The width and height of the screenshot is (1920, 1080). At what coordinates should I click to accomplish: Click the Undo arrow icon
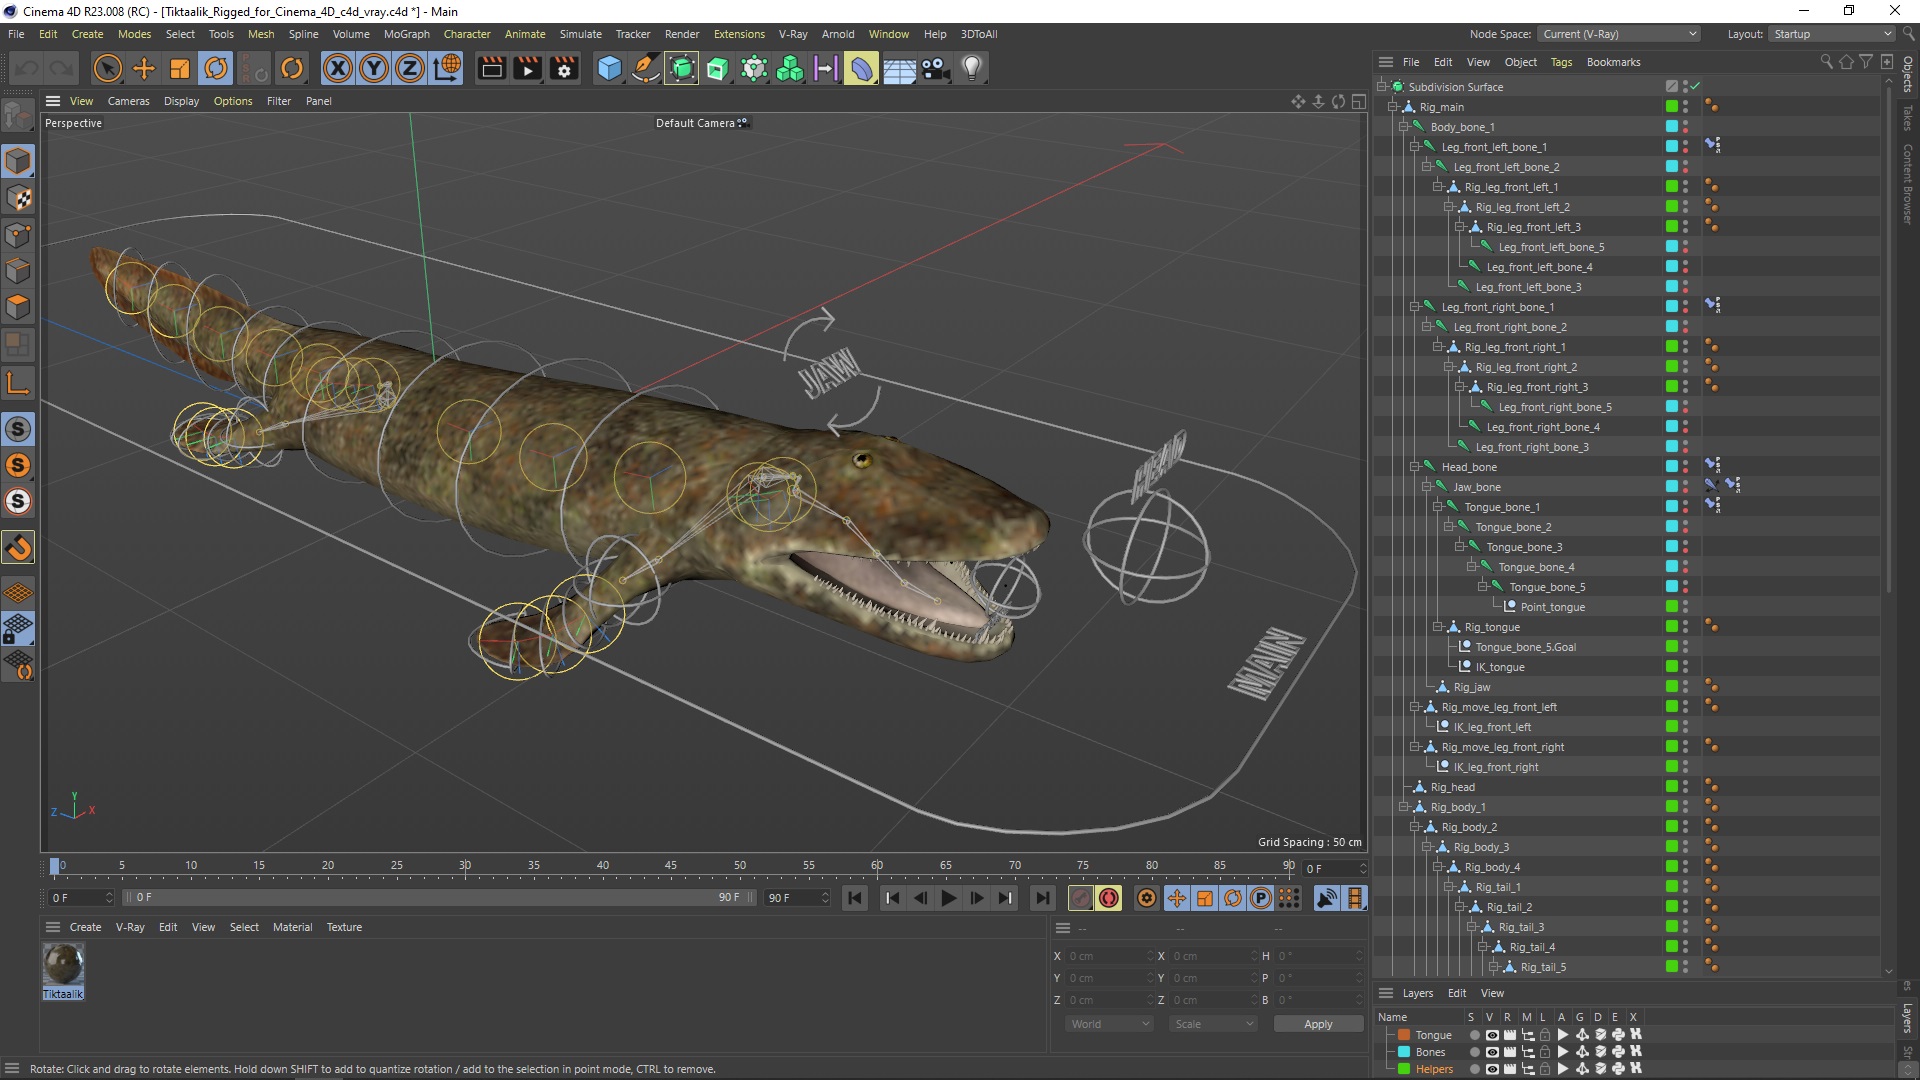click(x=27, y=68)
